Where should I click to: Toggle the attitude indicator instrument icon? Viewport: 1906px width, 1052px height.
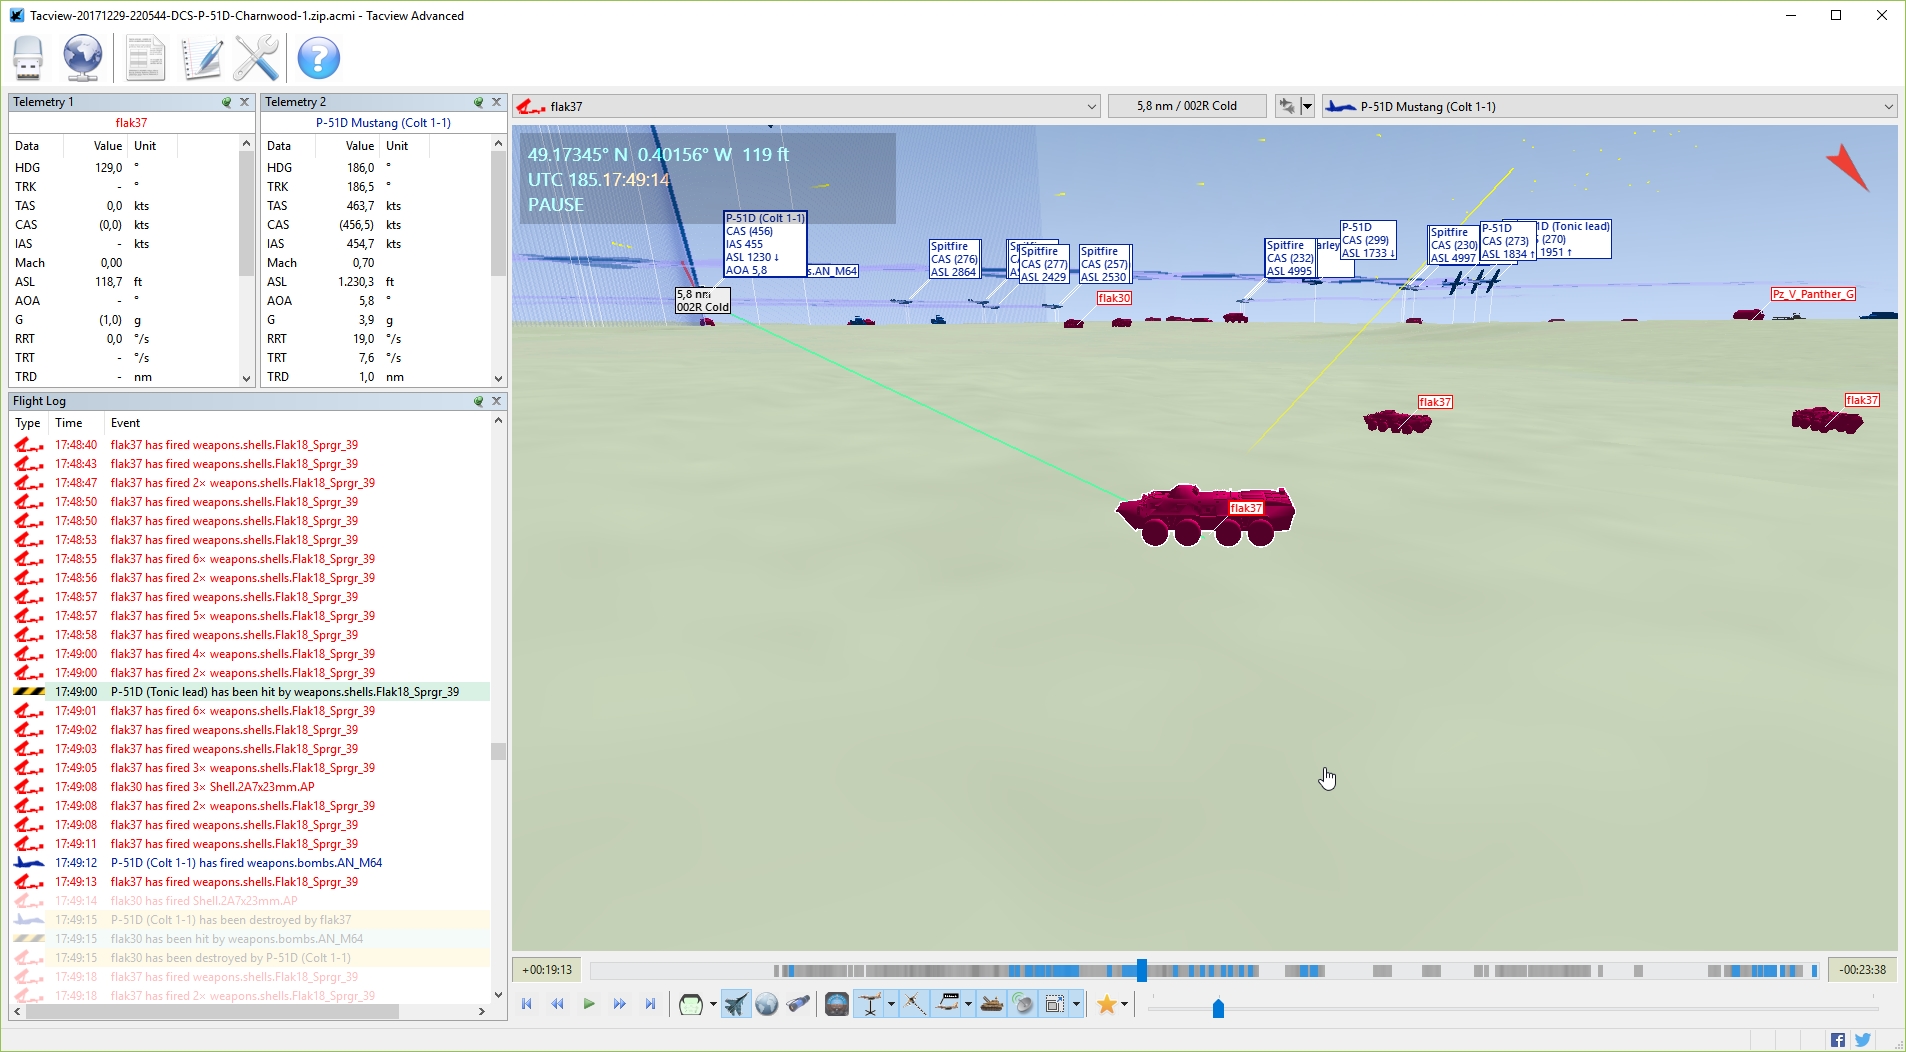coord(837,1004)
